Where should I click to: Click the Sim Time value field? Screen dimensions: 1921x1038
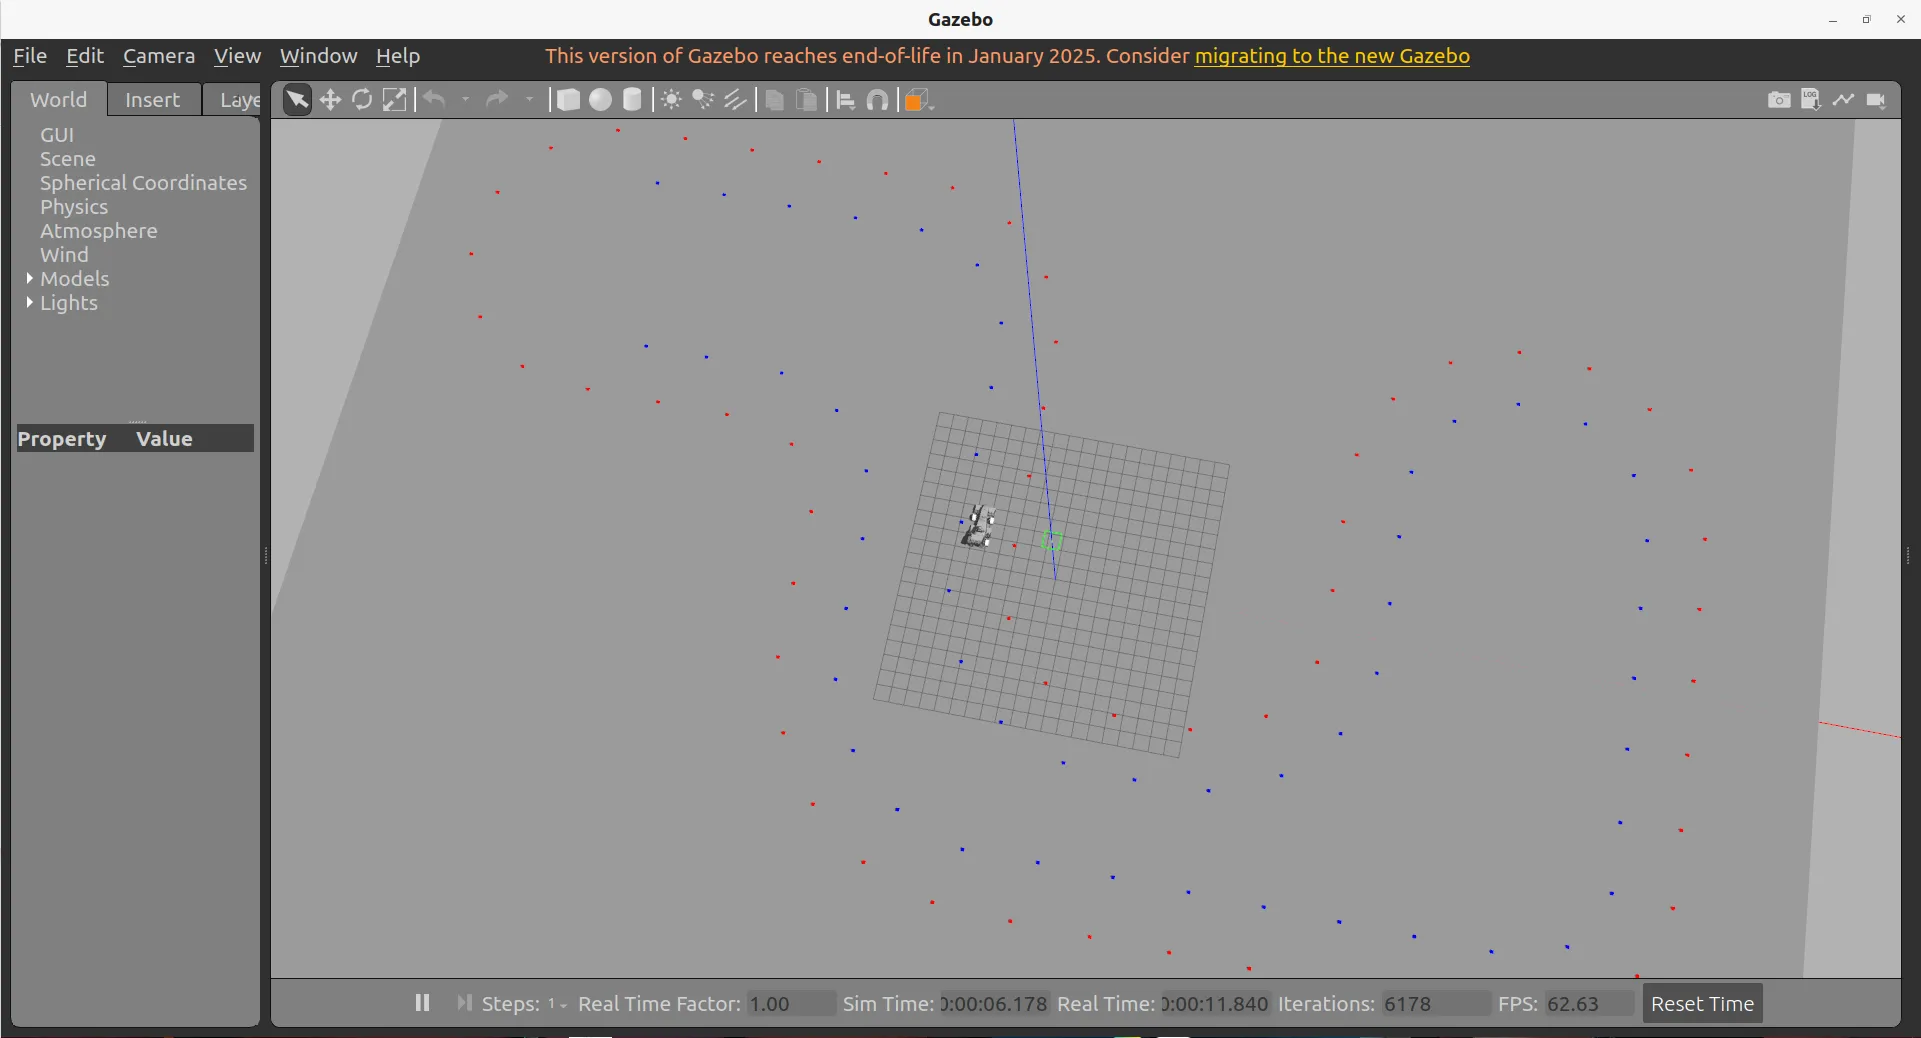click(994, 1004)
